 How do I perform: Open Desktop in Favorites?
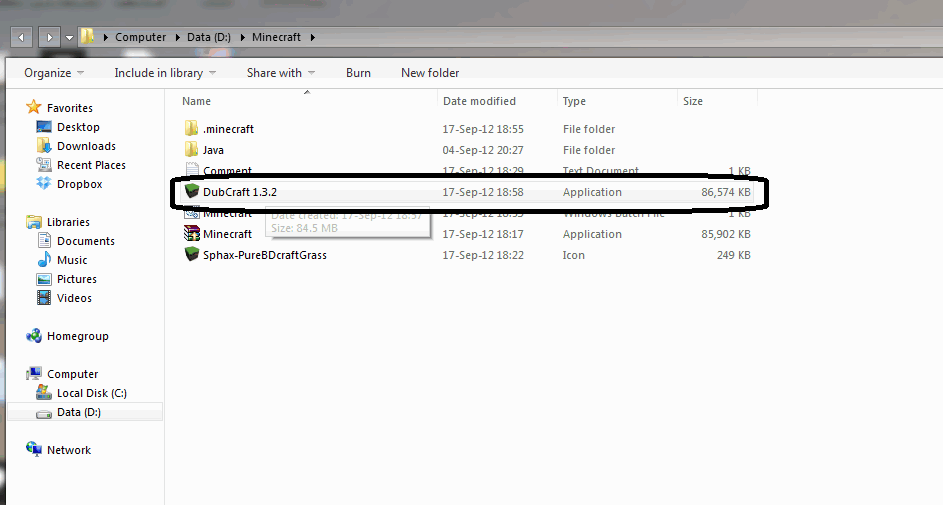78,127
